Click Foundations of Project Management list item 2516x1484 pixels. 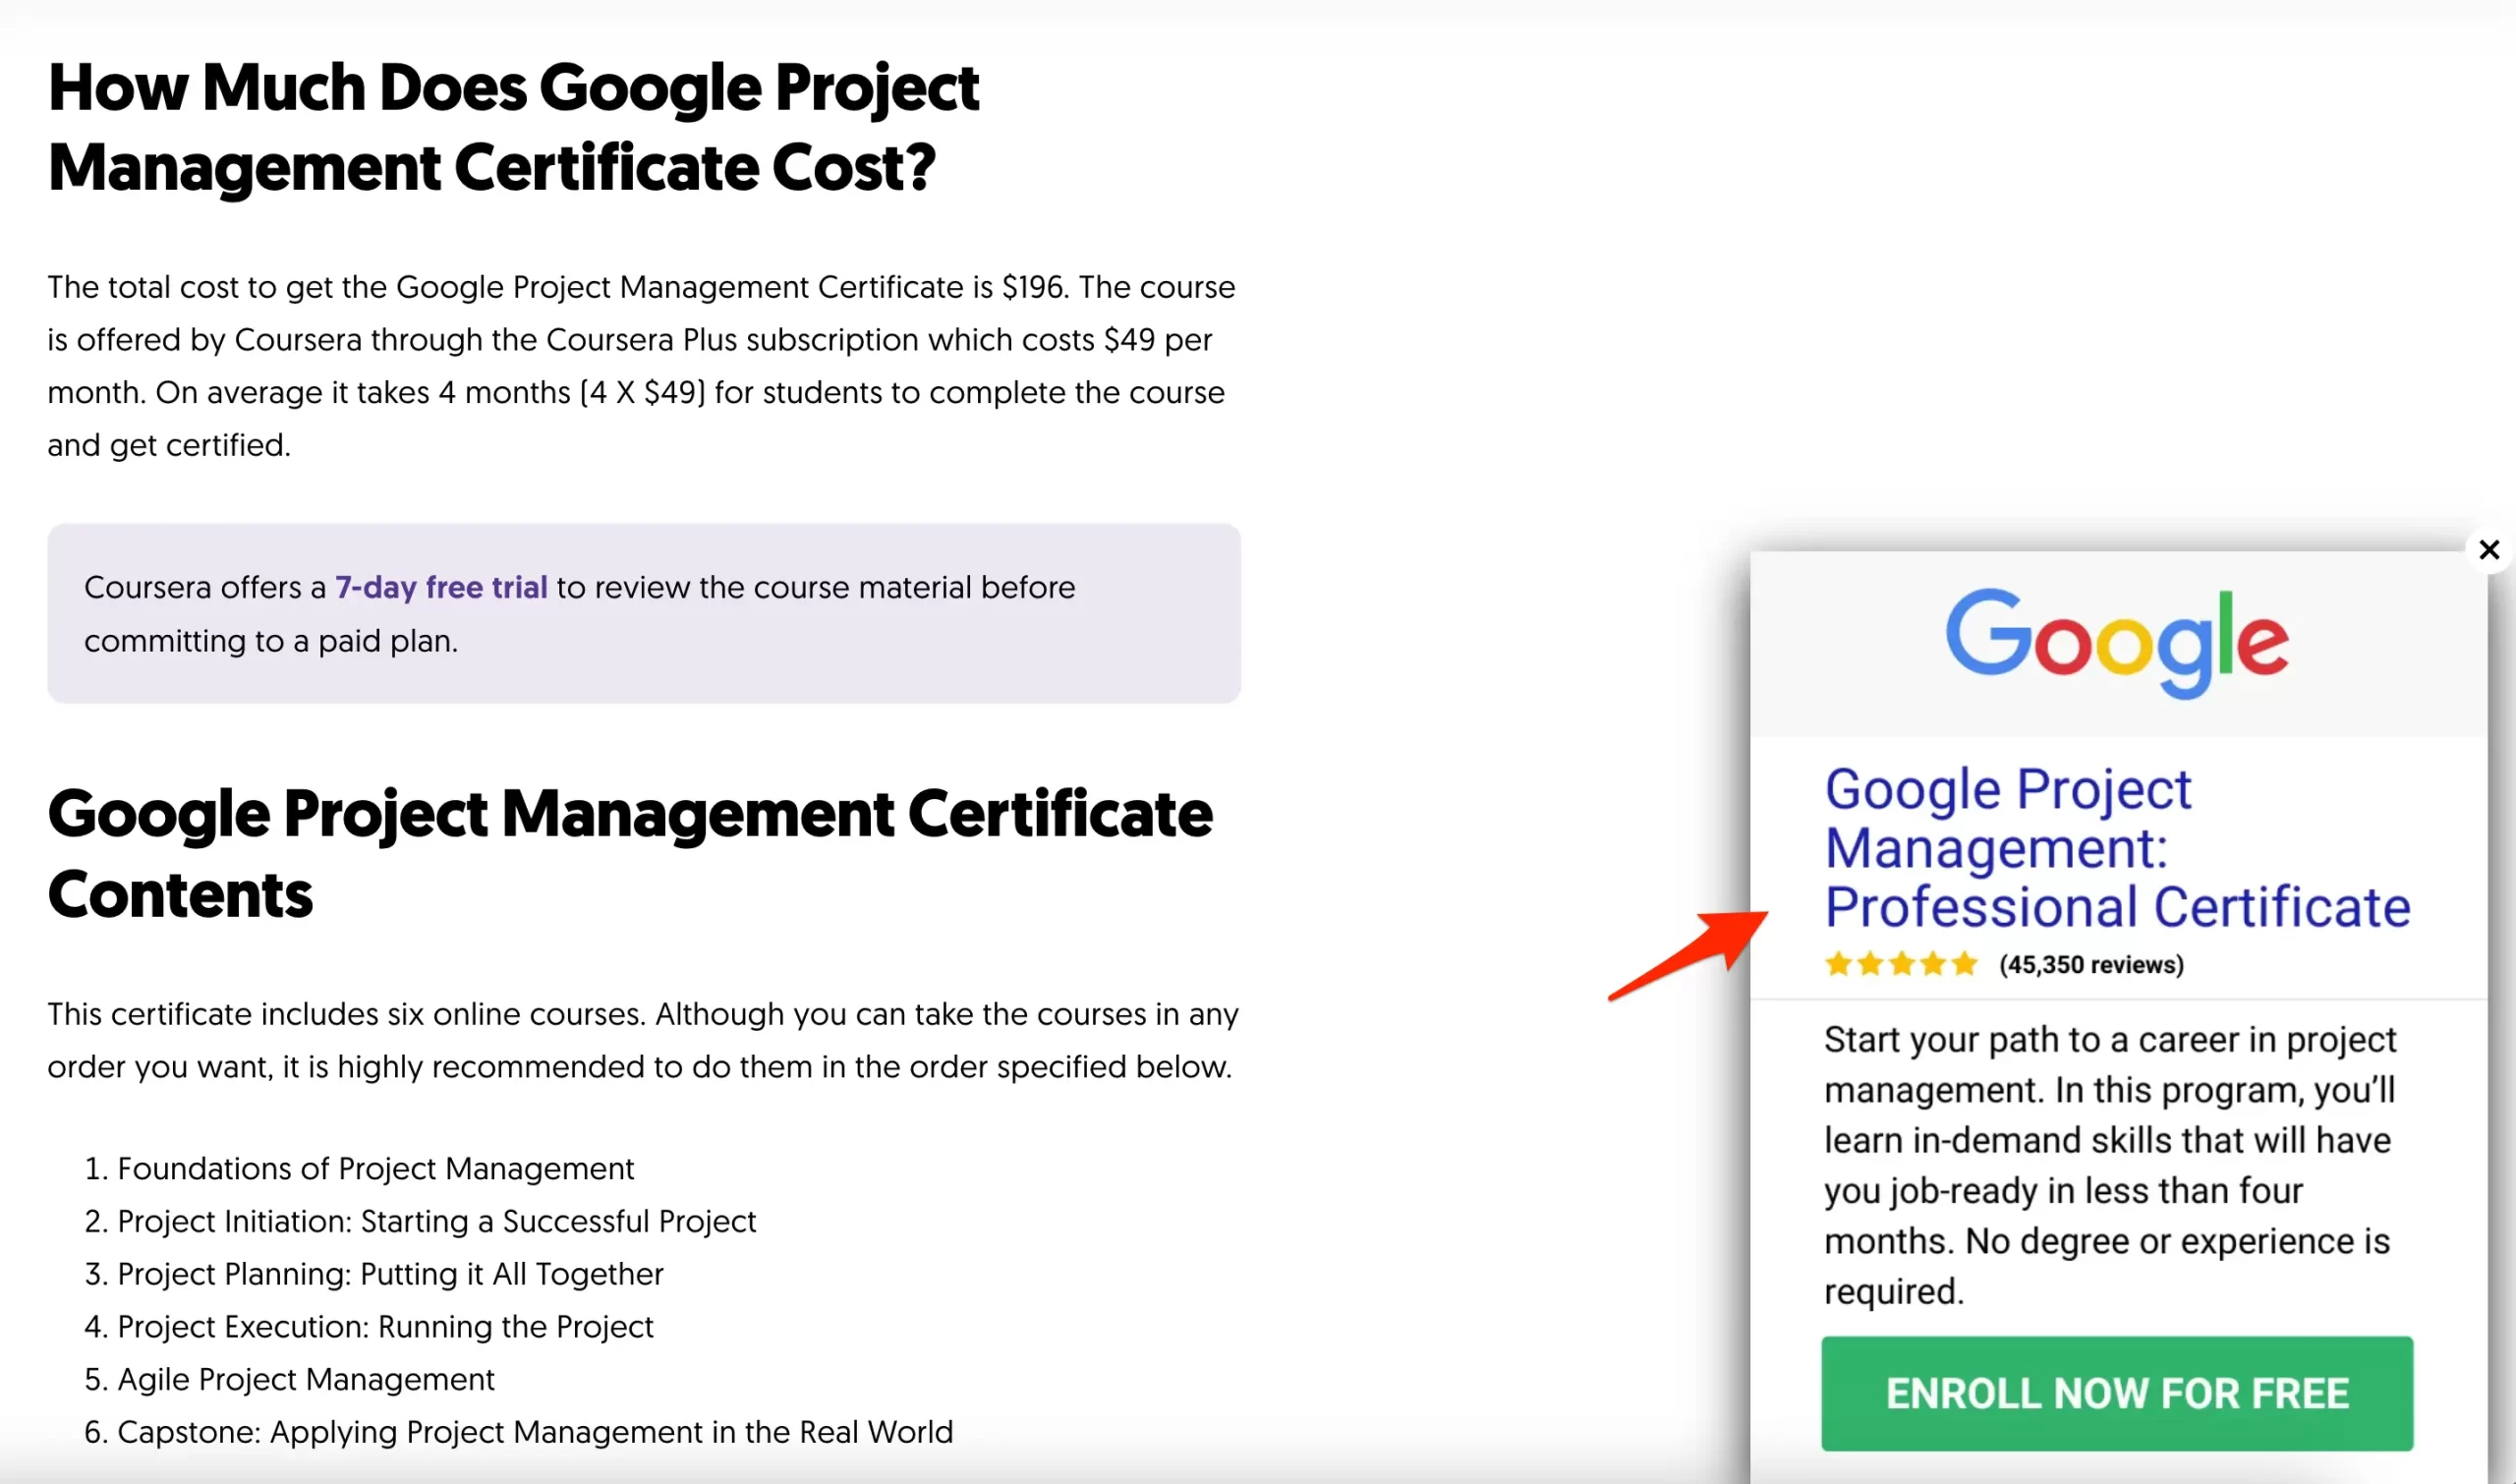[x=375, y=1168]
